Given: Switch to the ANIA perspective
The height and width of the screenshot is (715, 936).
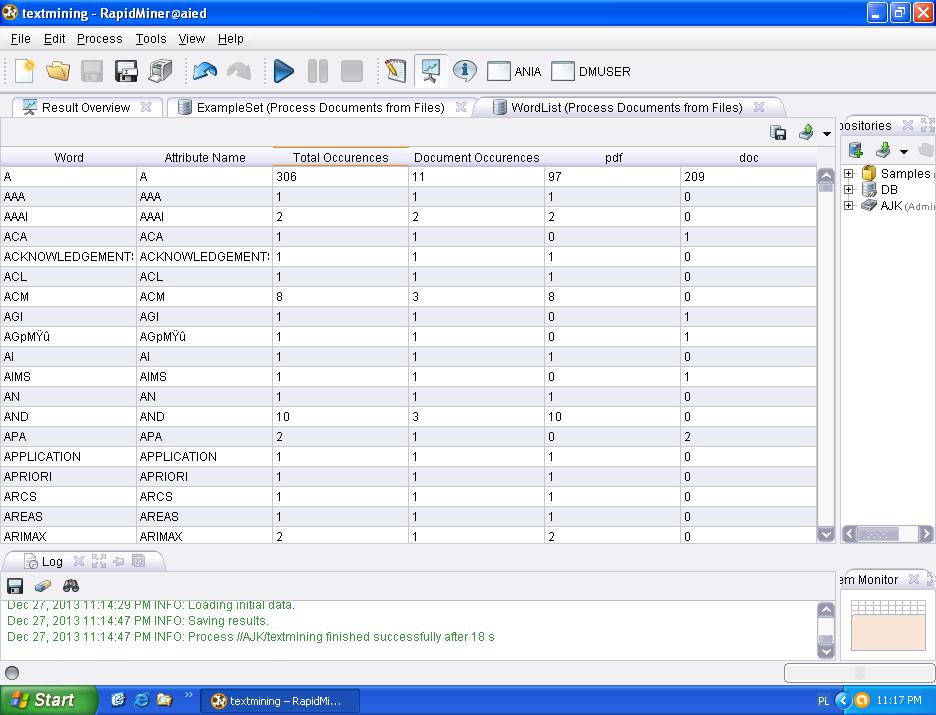Looking at the screenshot, I should coord(514,72).
